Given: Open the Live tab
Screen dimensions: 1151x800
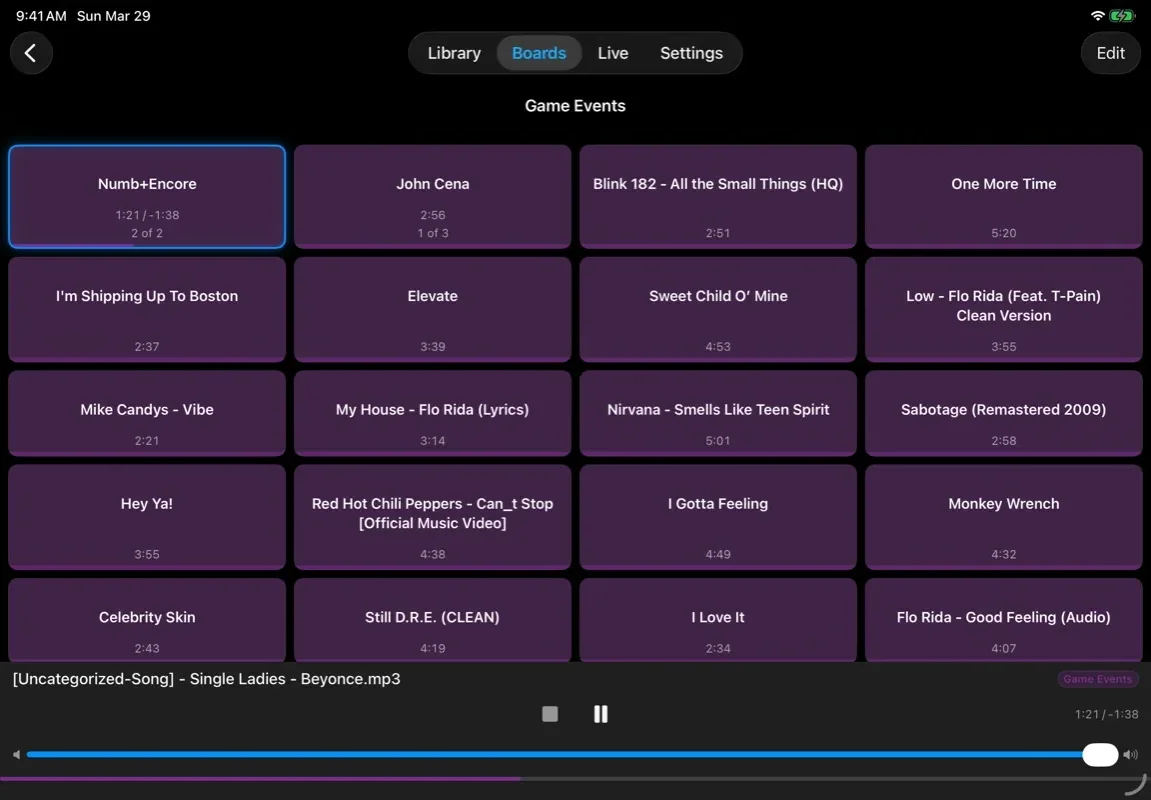Looking at the screenshot, I should 613,52.
